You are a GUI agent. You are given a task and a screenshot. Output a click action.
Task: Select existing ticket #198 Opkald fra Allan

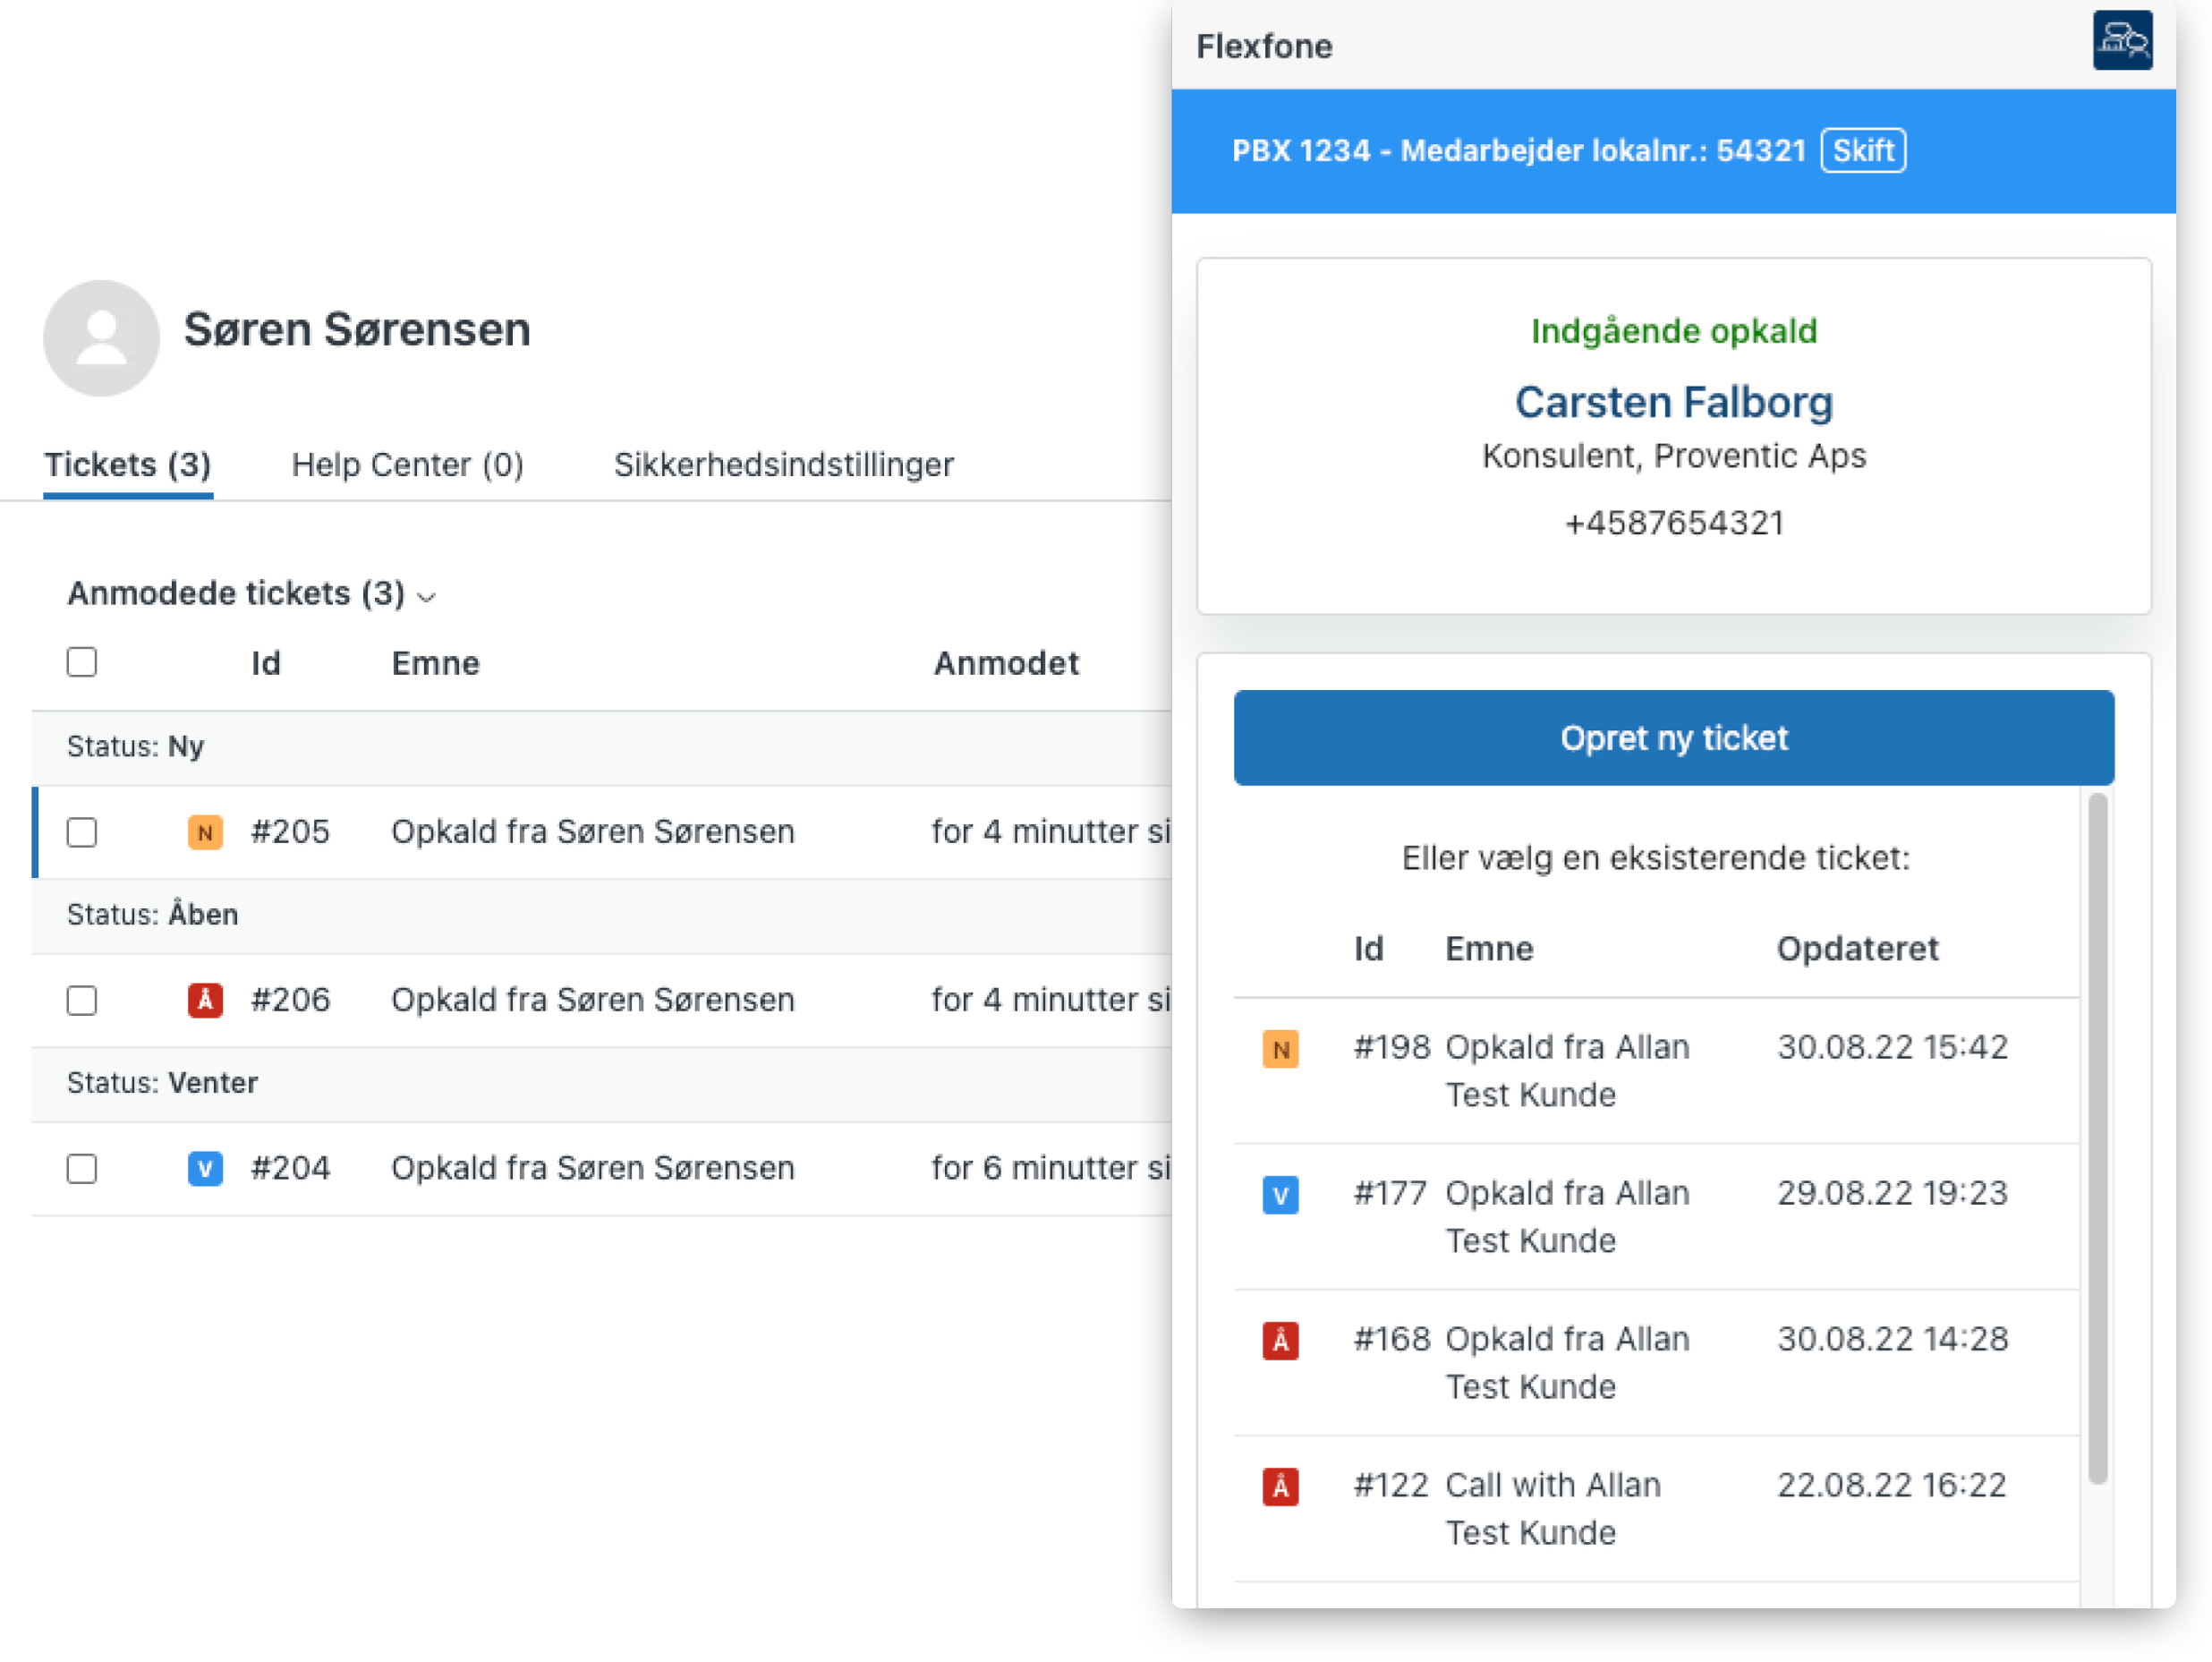coord(1656,1071)
